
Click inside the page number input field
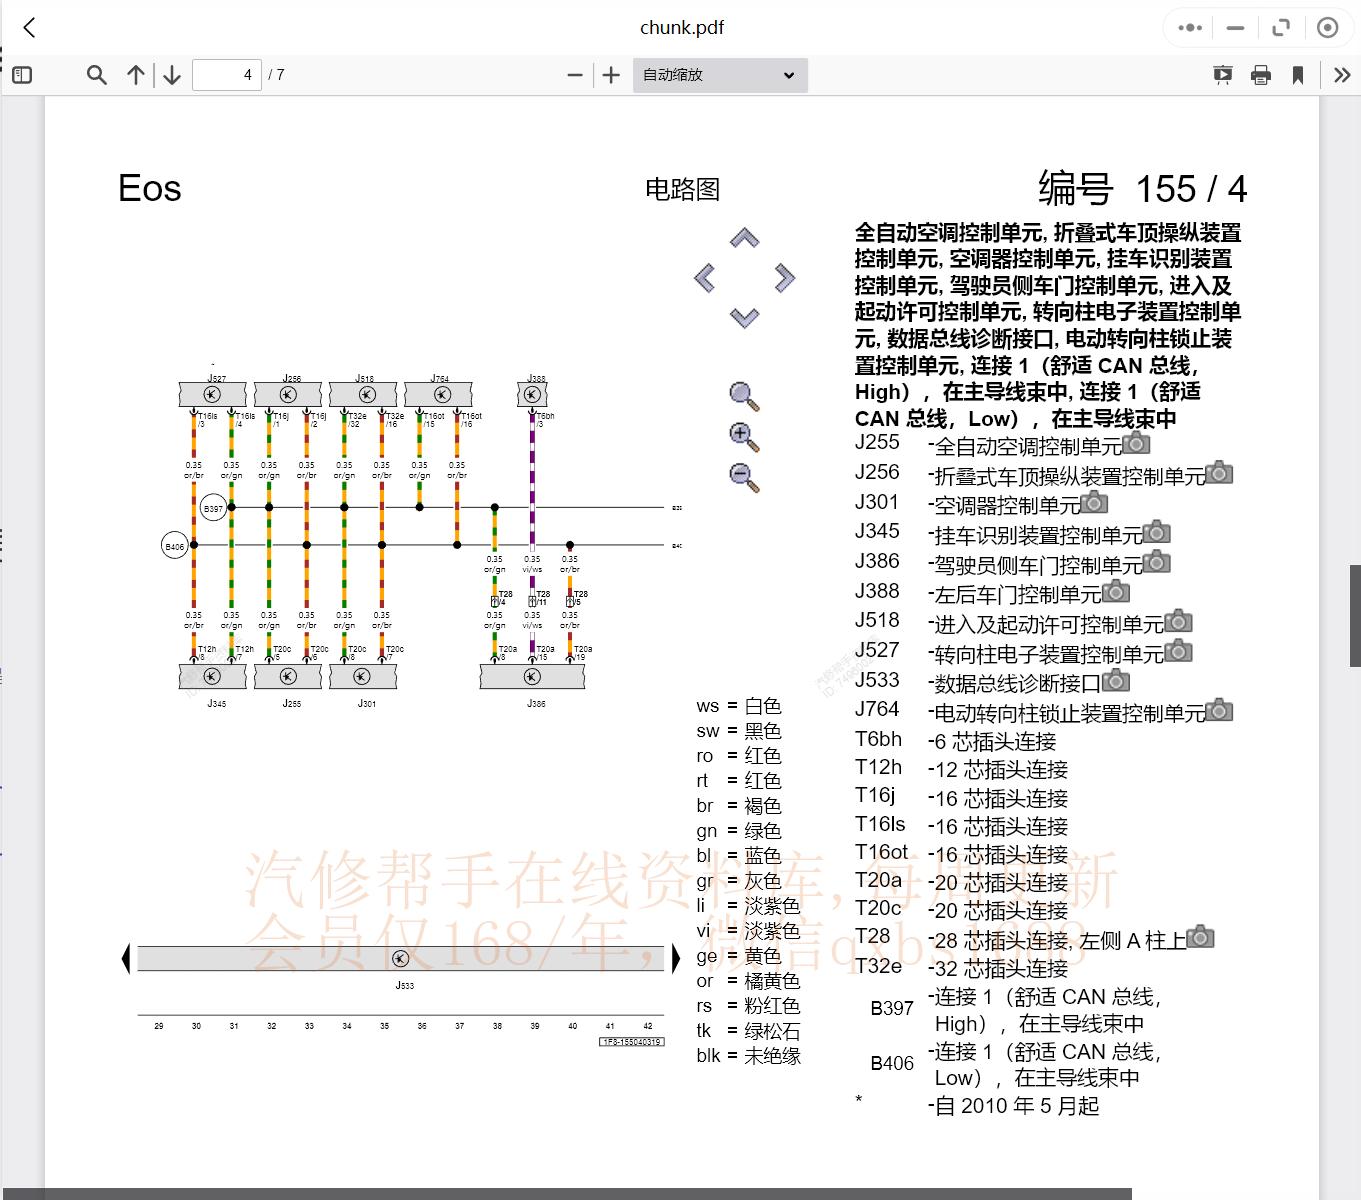coord(227,74)
